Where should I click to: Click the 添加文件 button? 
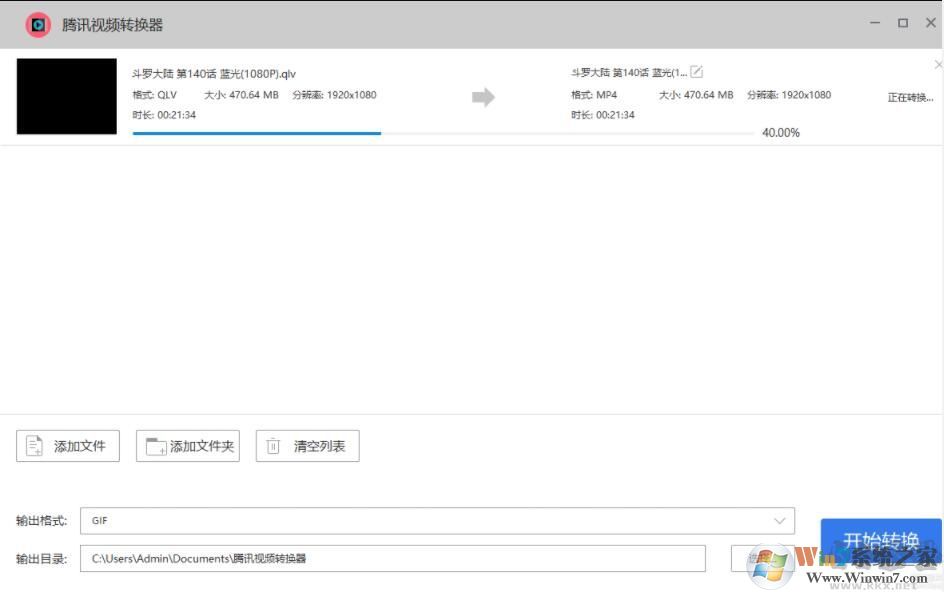tap(67, 446)
